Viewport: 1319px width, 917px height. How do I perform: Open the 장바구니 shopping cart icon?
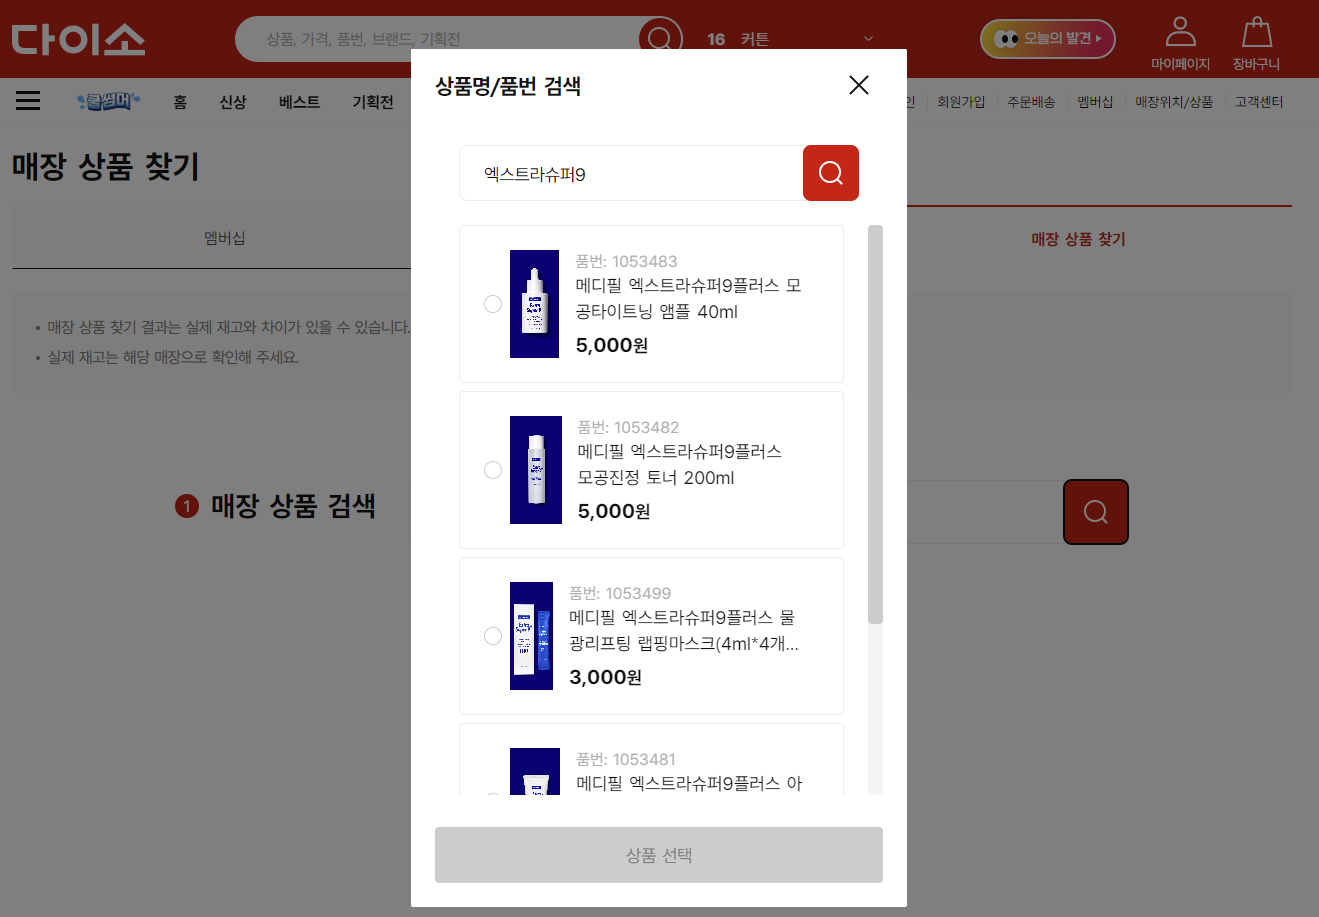(1256, 43)
